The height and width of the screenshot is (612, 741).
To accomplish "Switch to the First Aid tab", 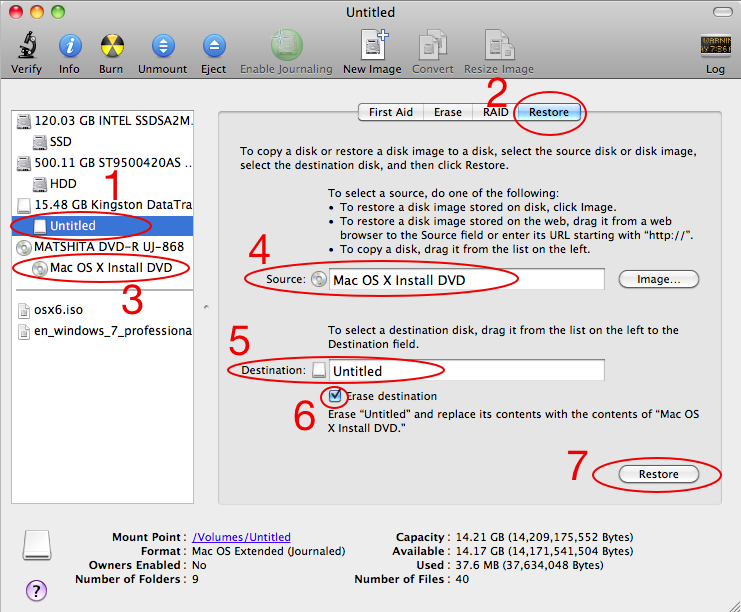I will pos(391,112).
